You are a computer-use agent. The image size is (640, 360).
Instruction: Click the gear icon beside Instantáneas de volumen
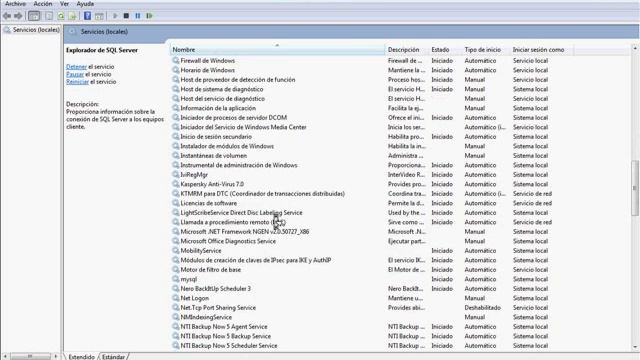176,156
